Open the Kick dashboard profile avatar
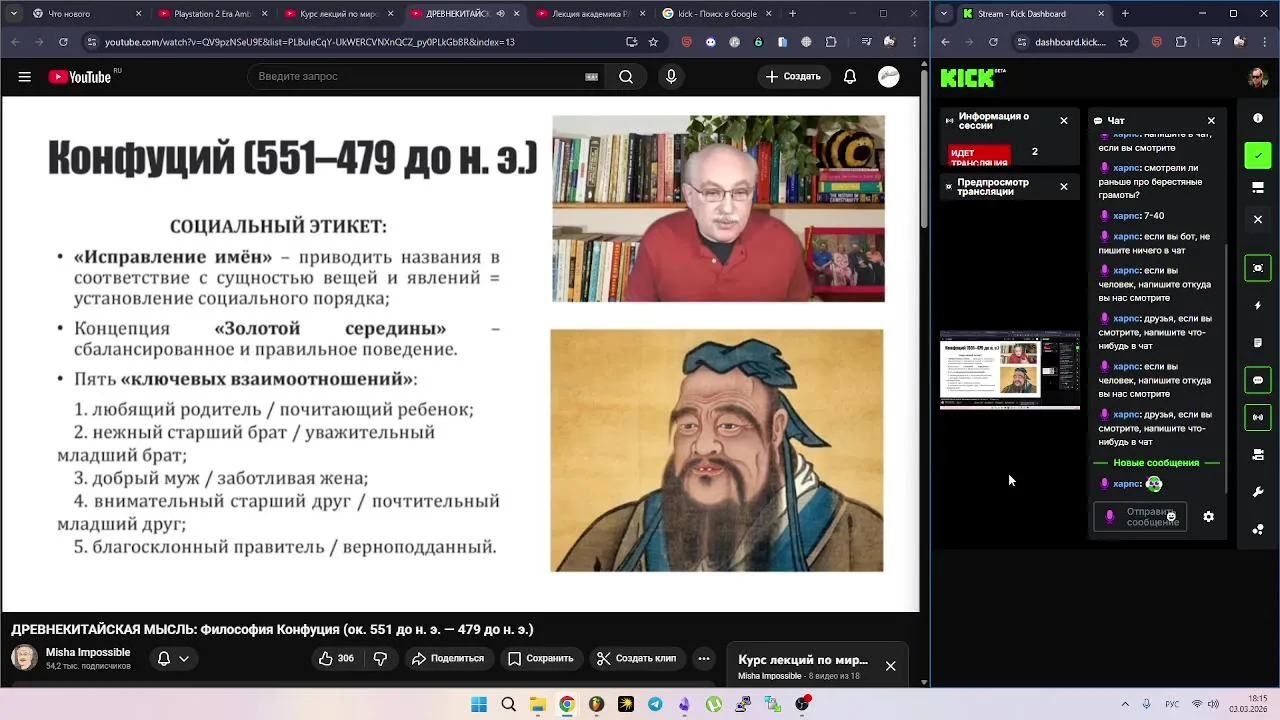The width and height of the screenshot is (1280, 720). pos(1258,78)
